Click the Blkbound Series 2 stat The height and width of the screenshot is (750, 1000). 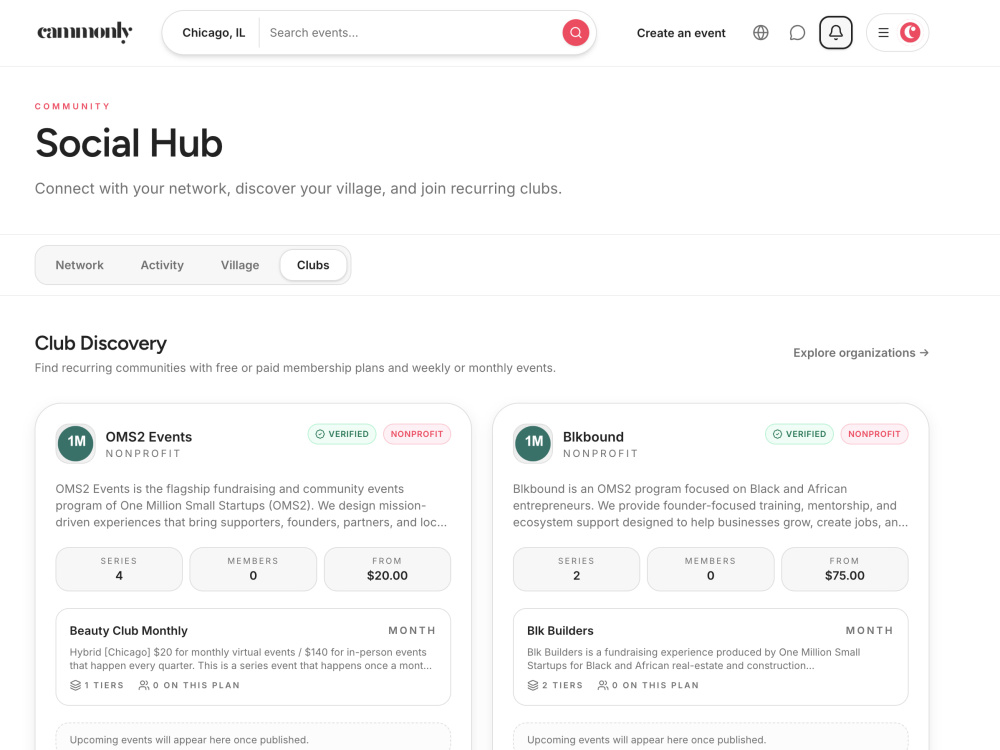(577, 569)
